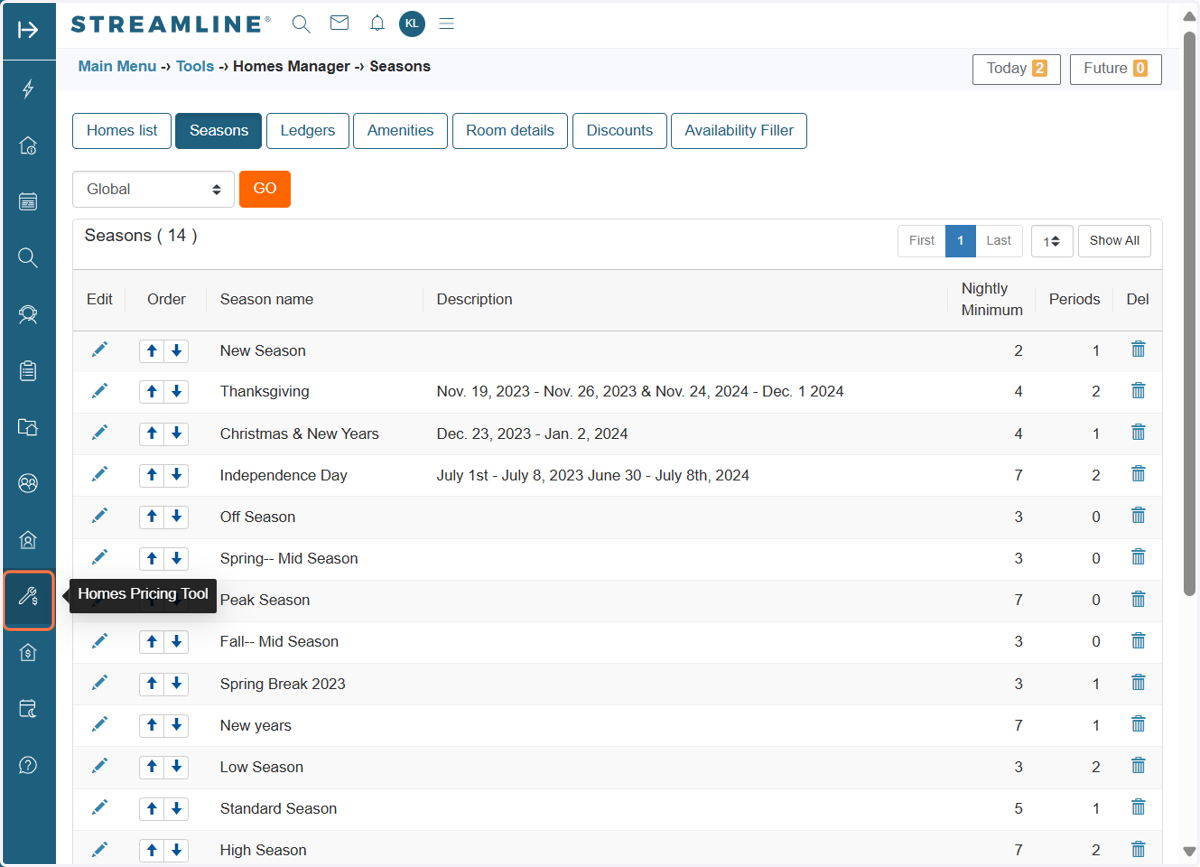Open the sidebar headset support icon
The width and height of the screenshot is (1200, 867).
(x=28, y=315)
